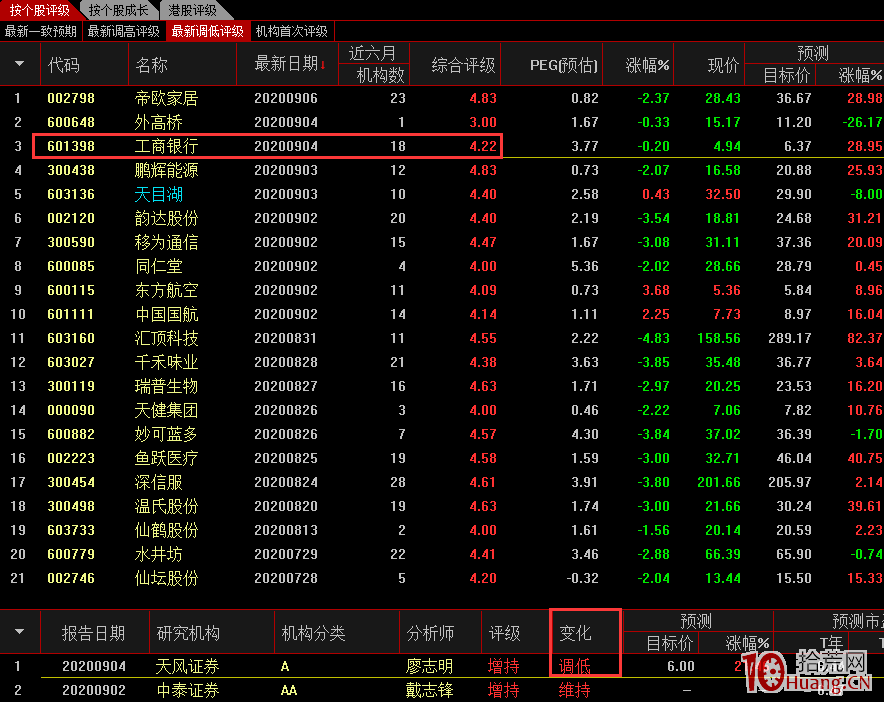884x702 pixels.
Task: Select stock row 鱼跃医疗
Action: point(442,458)
